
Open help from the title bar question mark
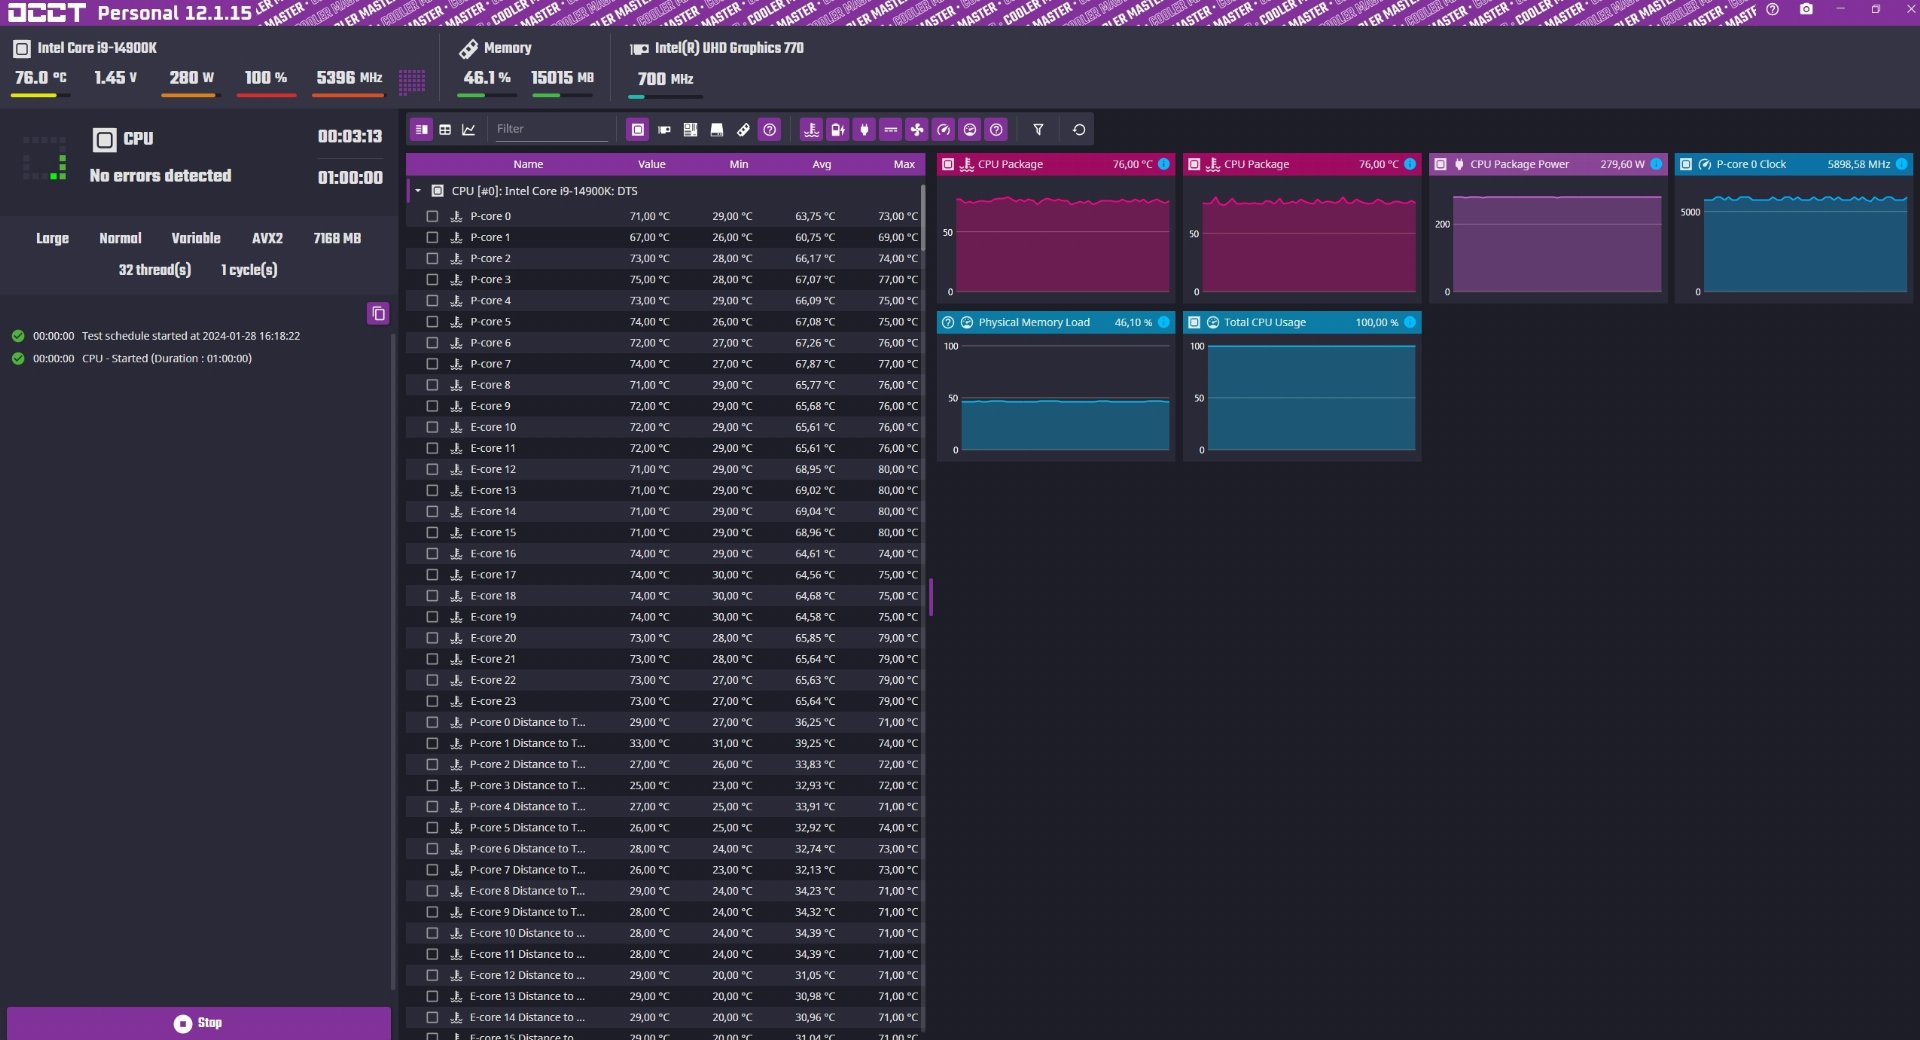(1772, 9)
